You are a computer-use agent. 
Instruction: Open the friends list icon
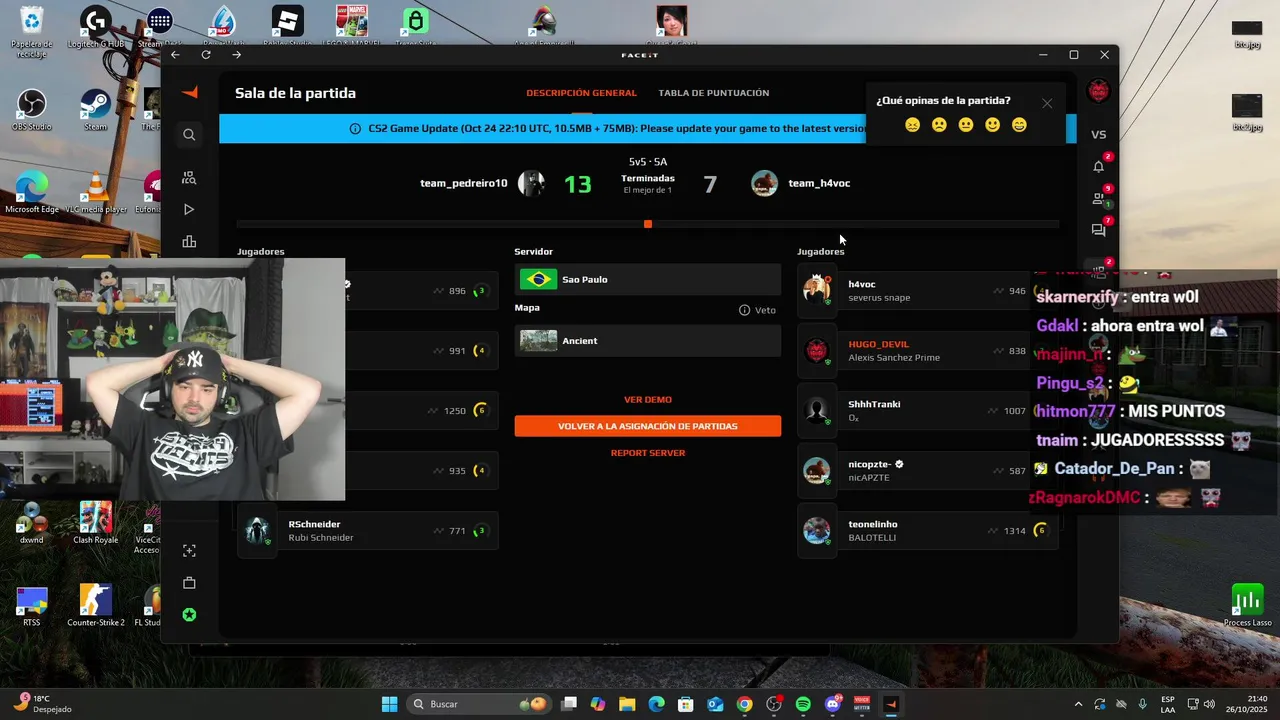pyautogui.click(x=1098, y=198)
